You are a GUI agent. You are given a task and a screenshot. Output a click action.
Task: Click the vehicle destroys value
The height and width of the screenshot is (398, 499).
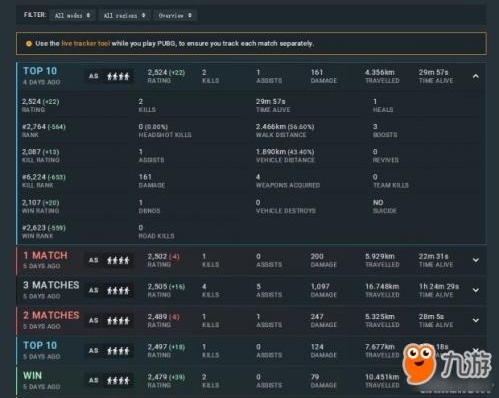click(258, 203)
